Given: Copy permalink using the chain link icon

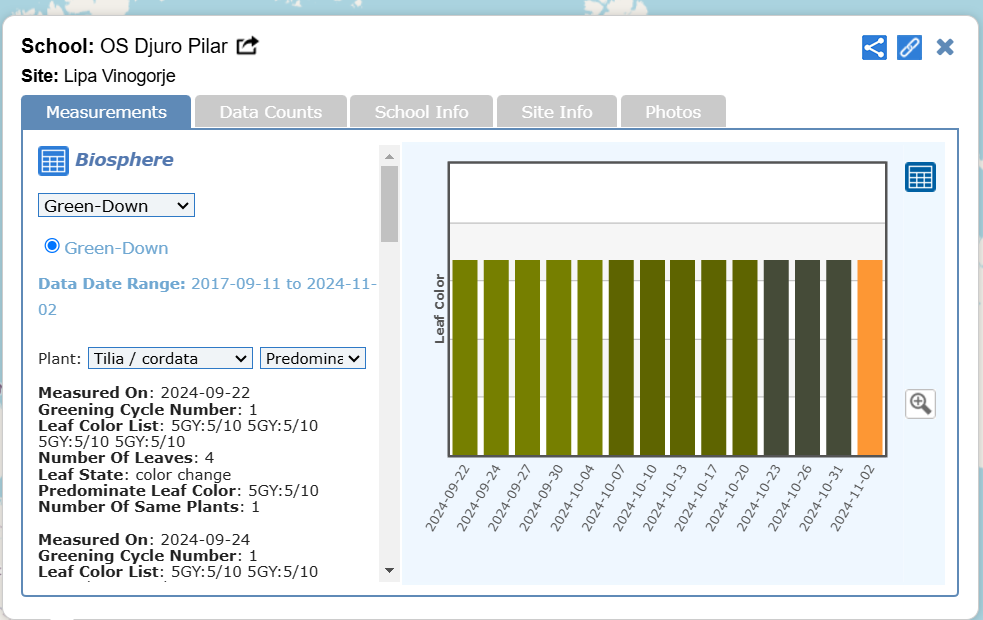Looking at the screenshot, I should pyautogui.click(x=909, y=47).
